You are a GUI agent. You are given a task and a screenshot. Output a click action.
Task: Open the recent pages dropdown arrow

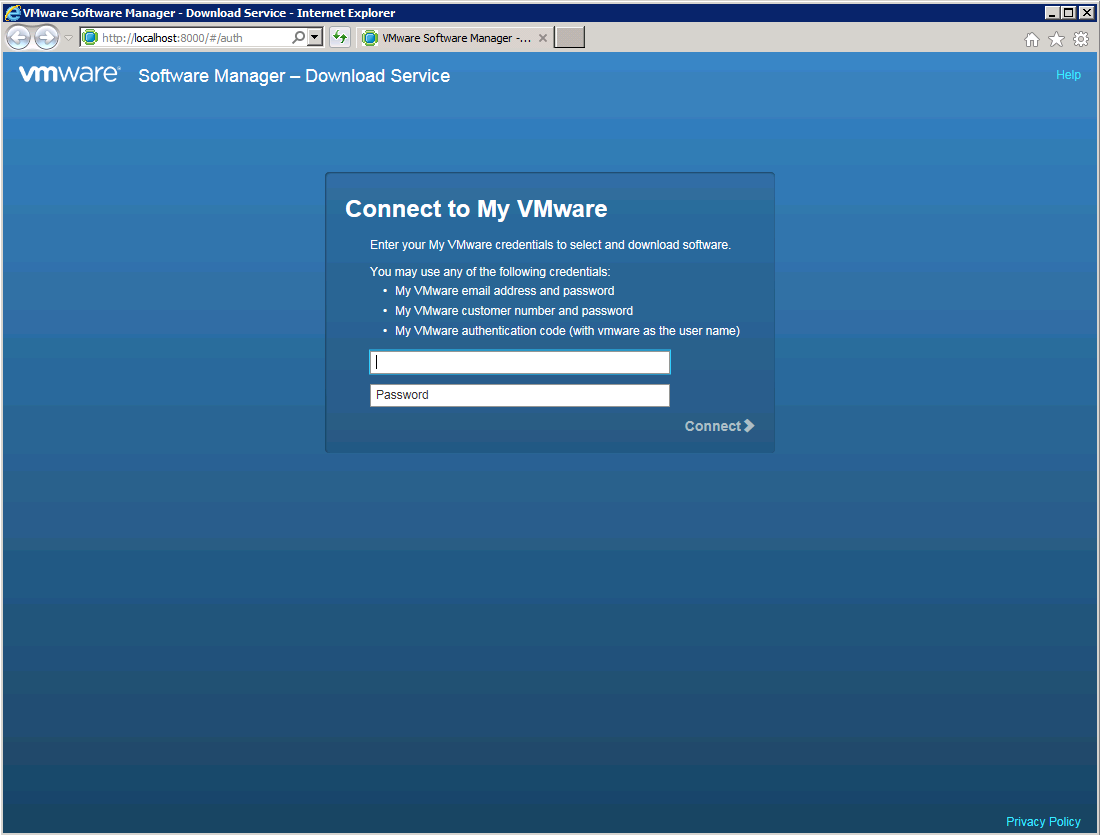point(68,38)
